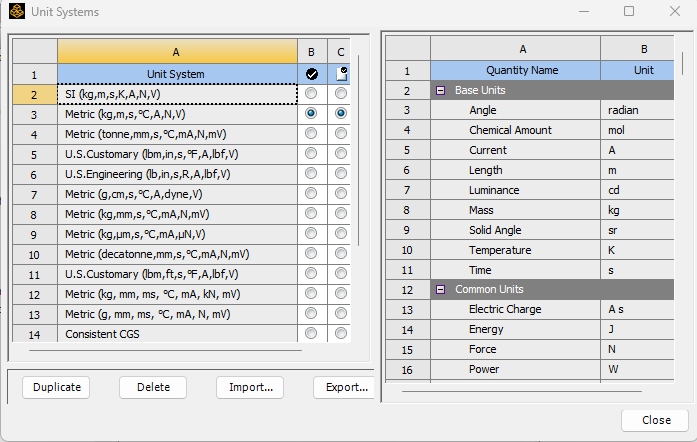Click the vertical scrollbar of quantity table
The height and width of the screenshot is (442, 697).
pyautogui.click(x=682, y=64)
